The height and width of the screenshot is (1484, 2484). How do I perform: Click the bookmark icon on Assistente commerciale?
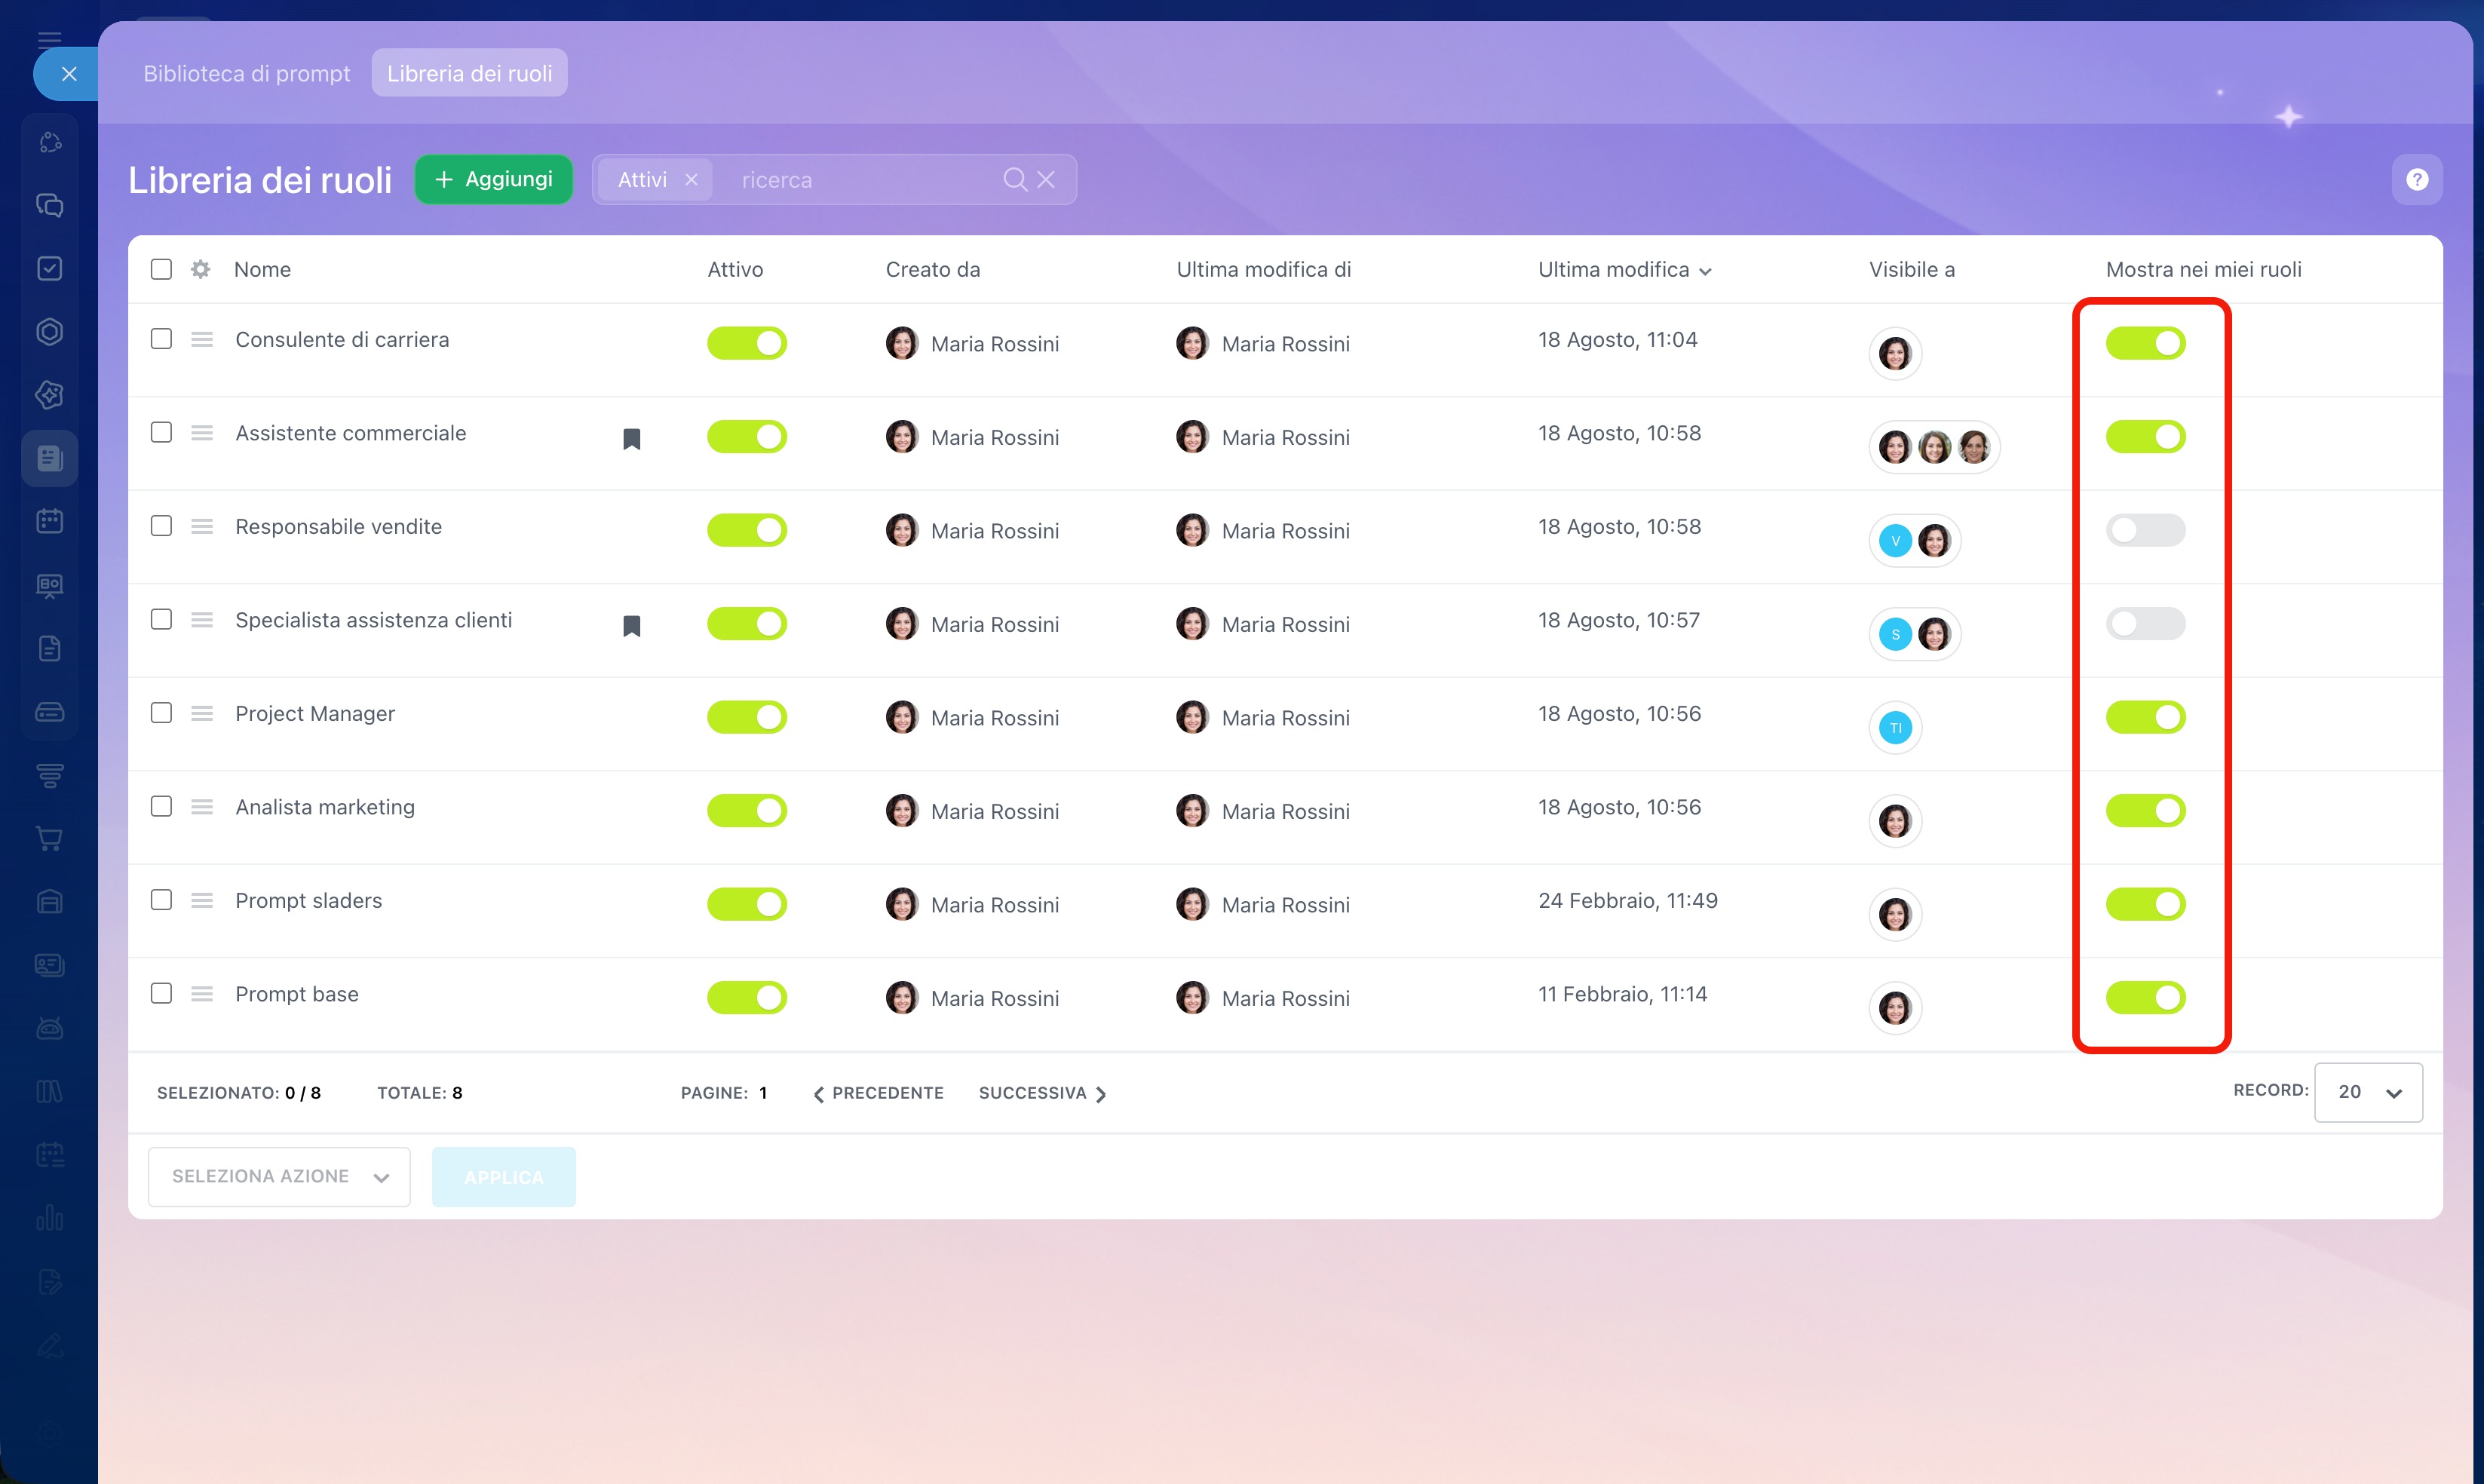(x=632, y=438)
